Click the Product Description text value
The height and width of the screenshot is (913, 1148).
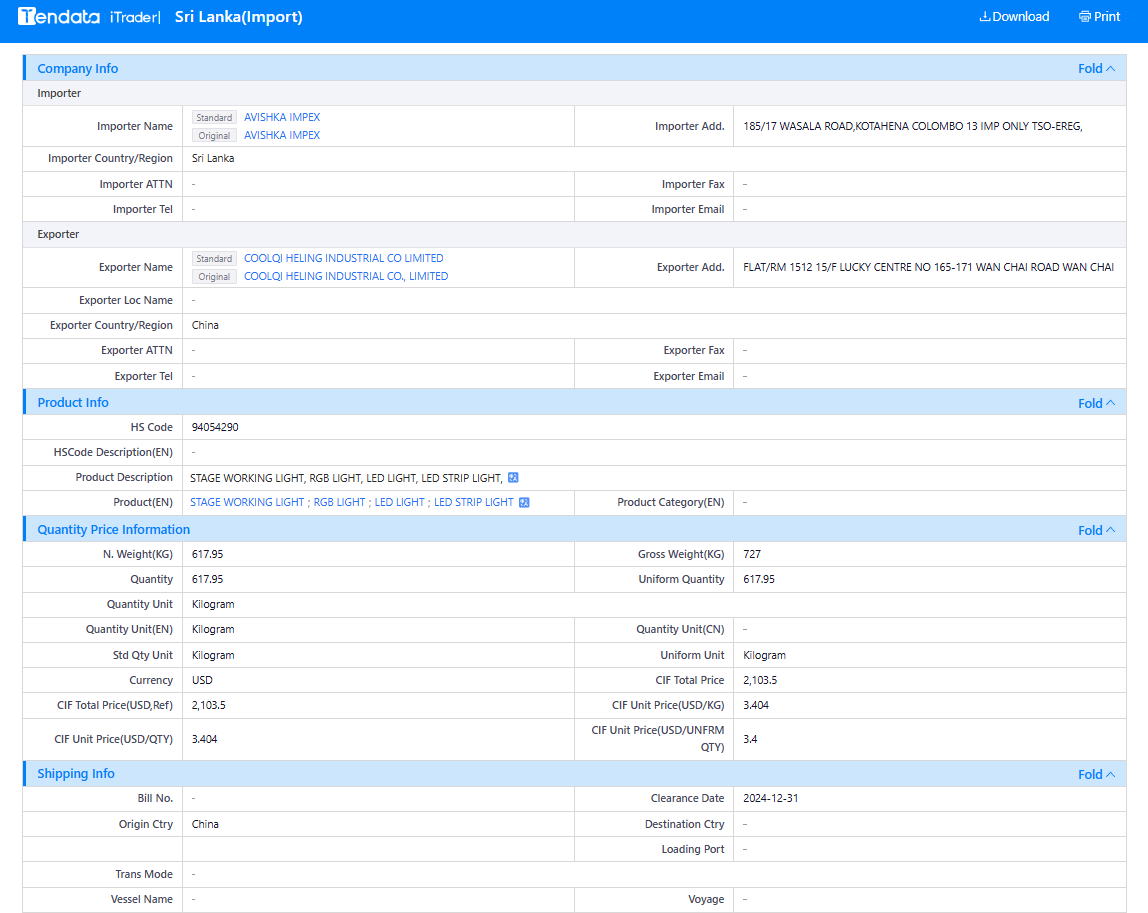(346, 478)
